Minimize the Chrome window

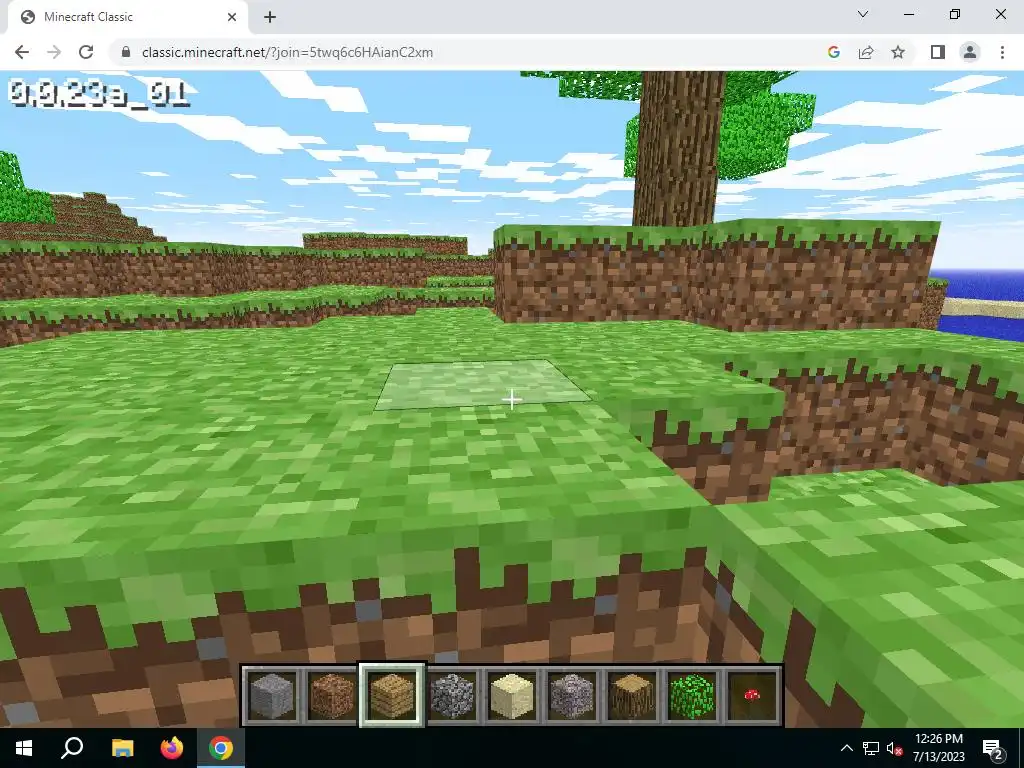(909, 14)
